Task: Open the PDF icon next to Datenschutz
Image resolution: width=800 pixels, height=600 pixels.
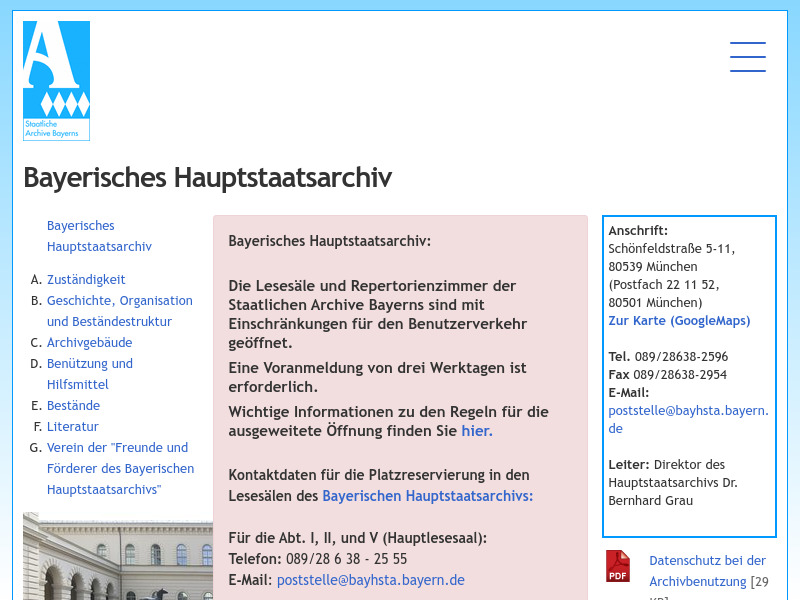Action: [x=617, y=566]
